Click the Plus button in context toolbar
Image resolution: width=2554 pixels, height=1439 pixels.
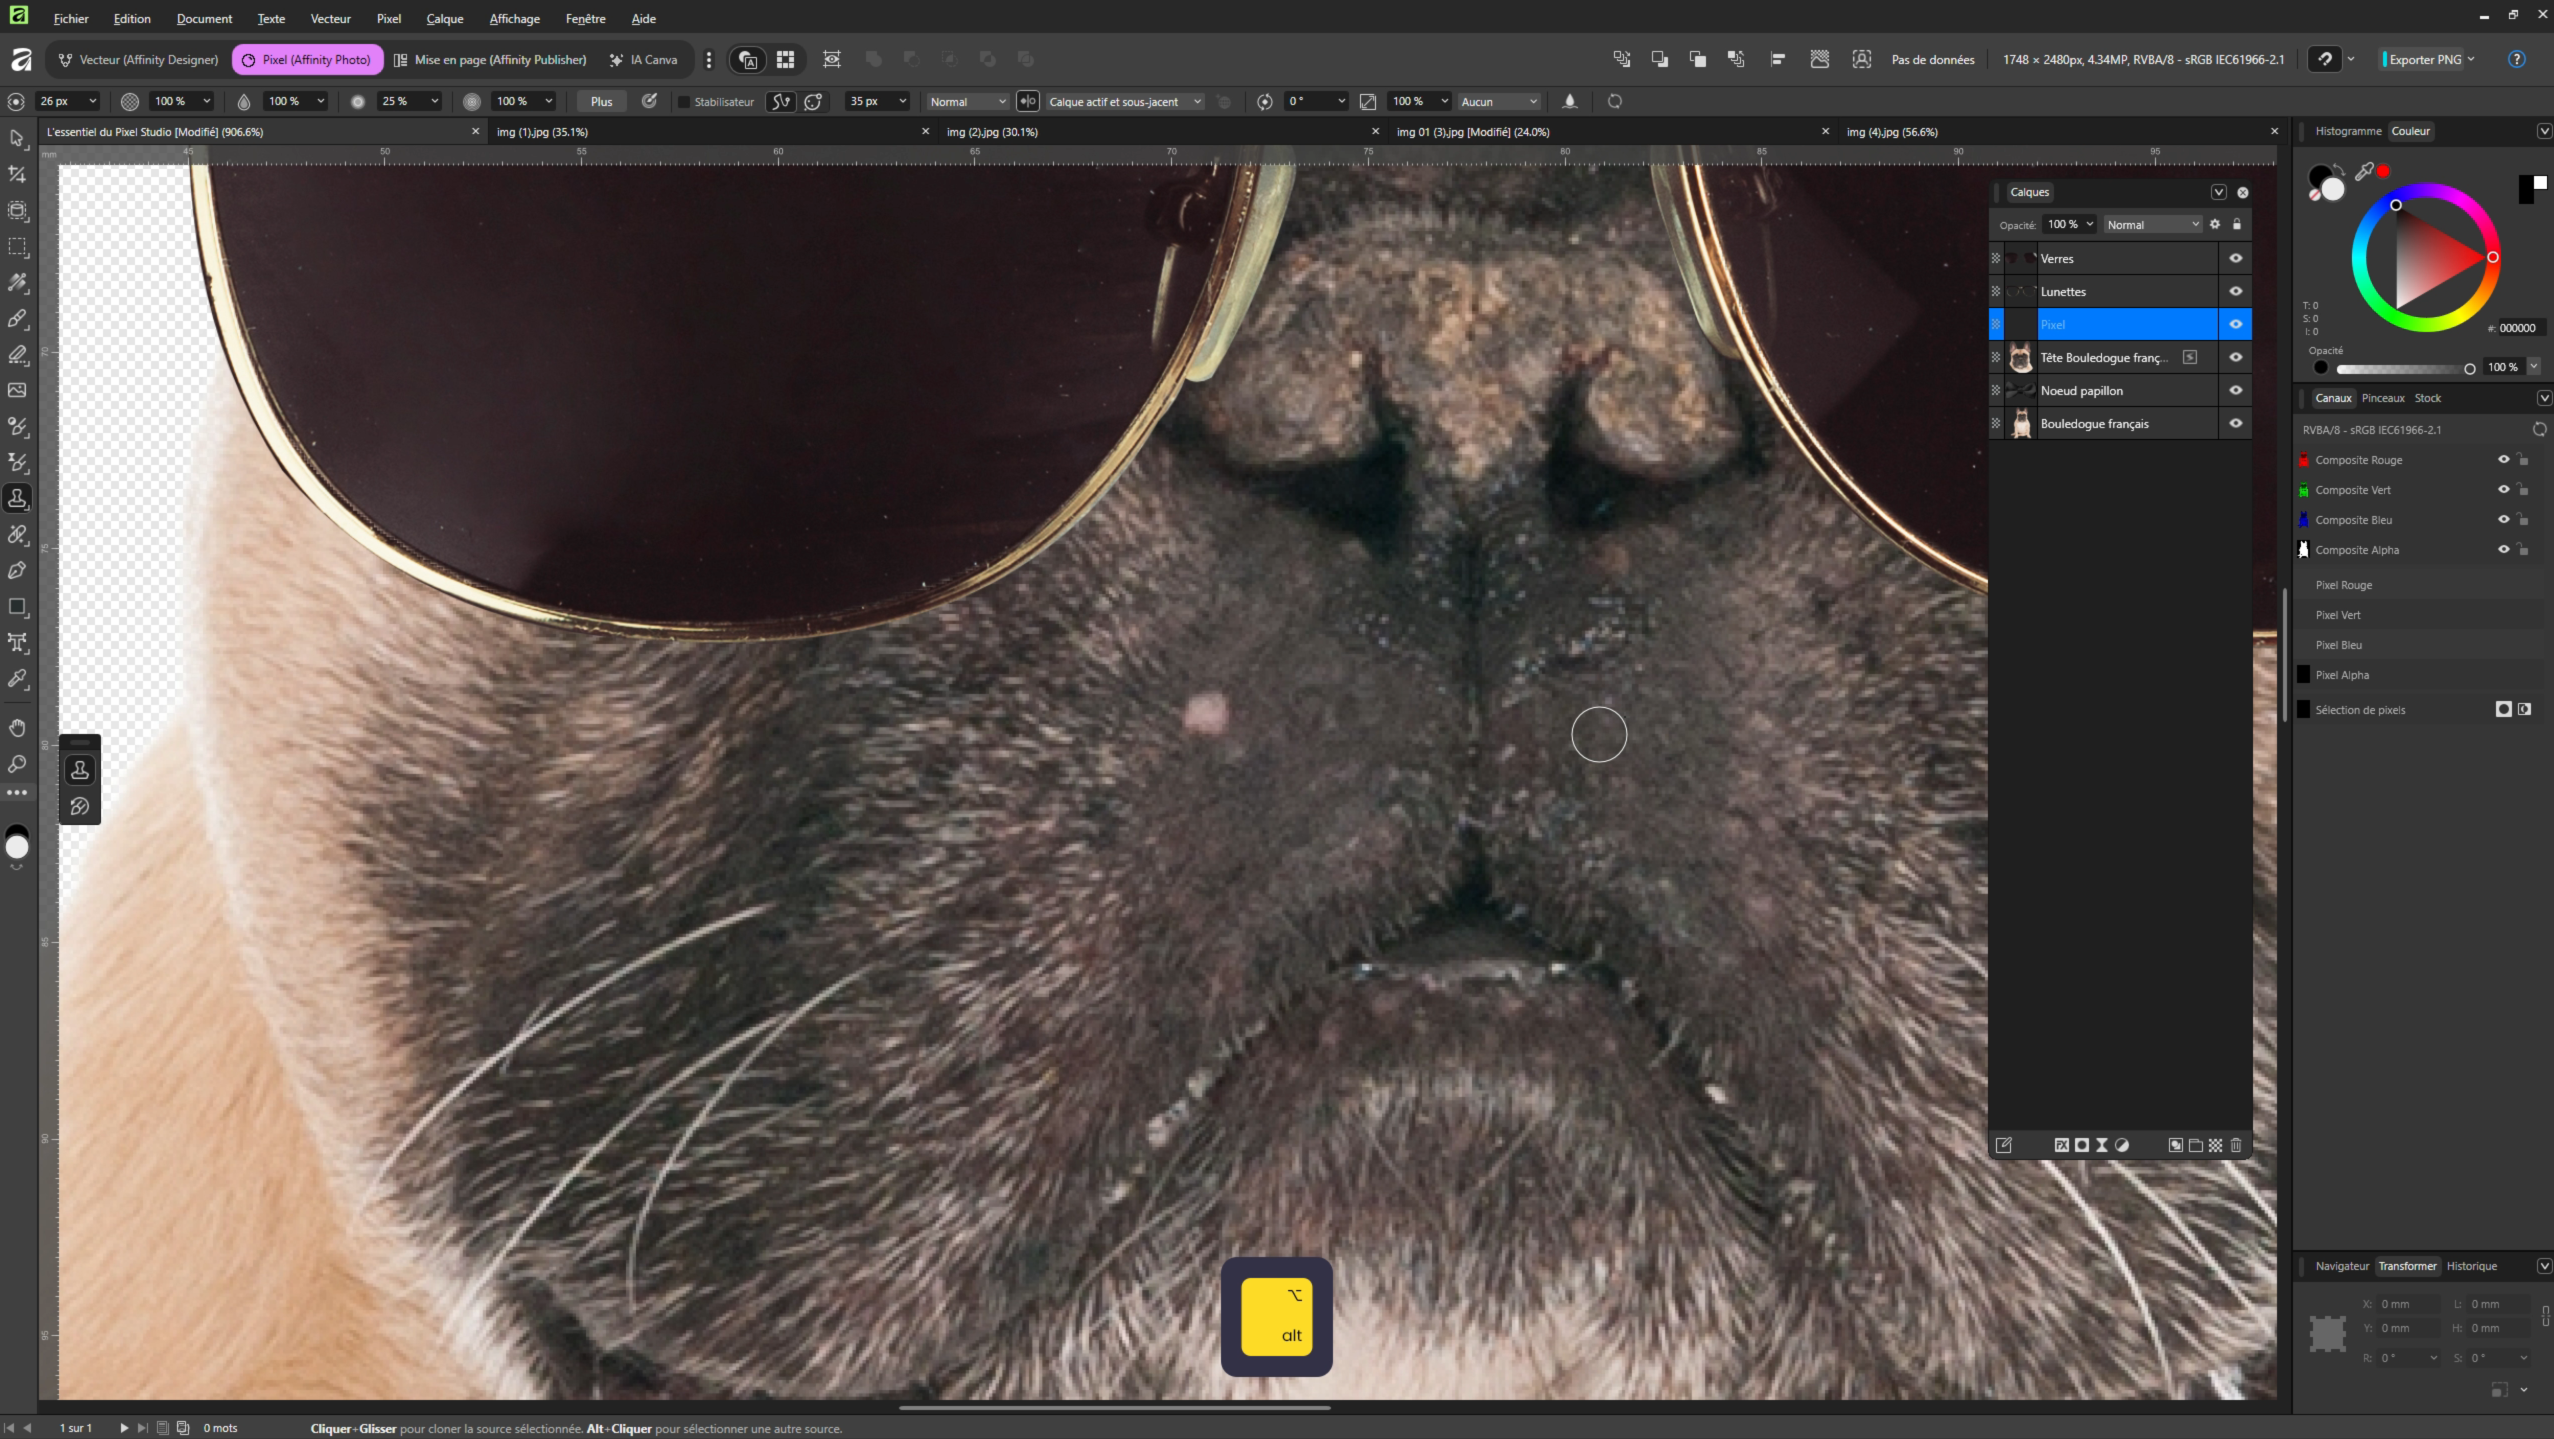coord(601,102)
